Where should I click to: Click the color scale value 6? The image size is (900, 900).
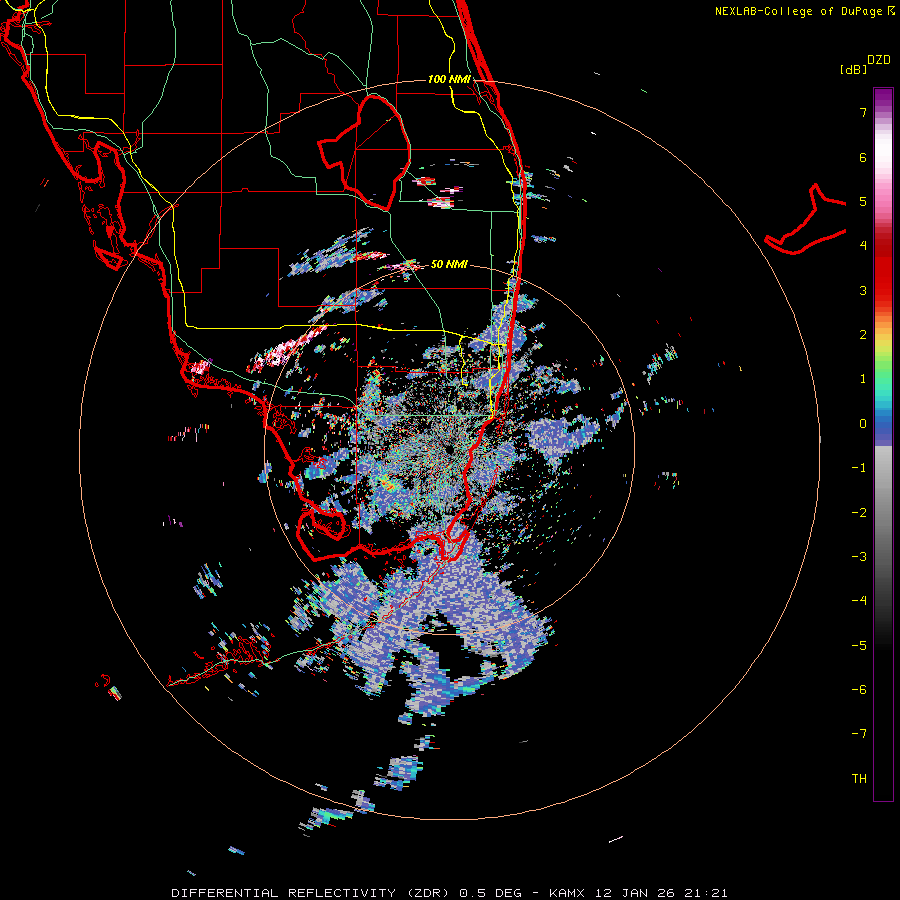coord(863,157)
